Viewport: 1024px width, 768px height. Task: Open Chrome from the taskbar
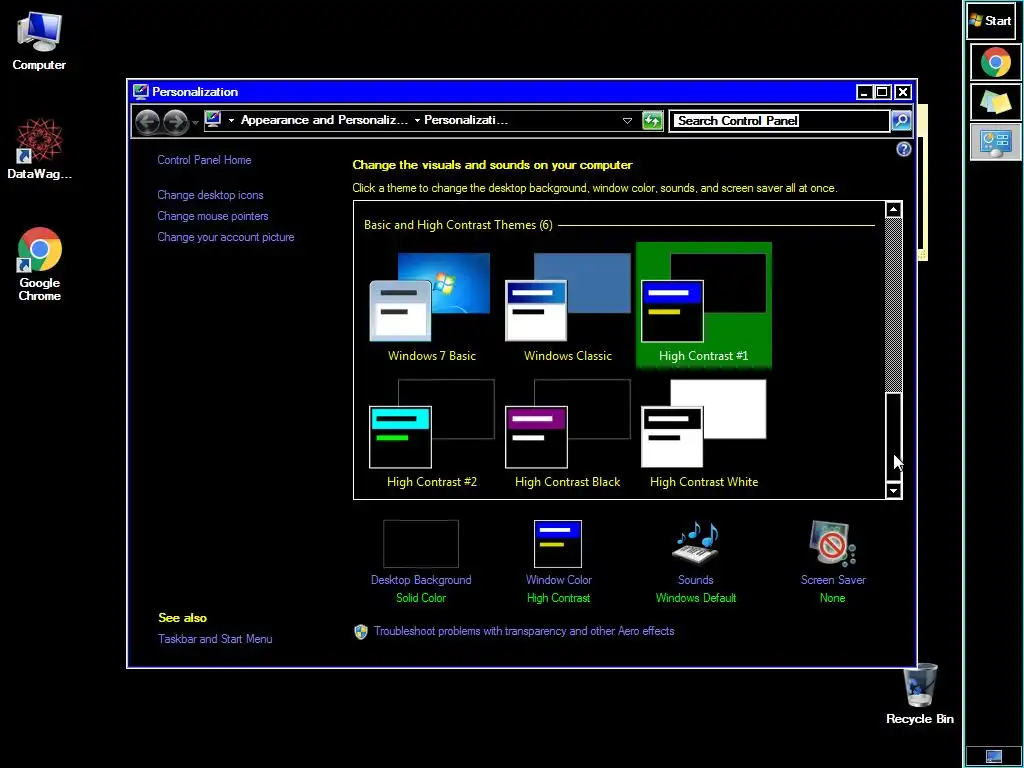click(x=995, y=62)
